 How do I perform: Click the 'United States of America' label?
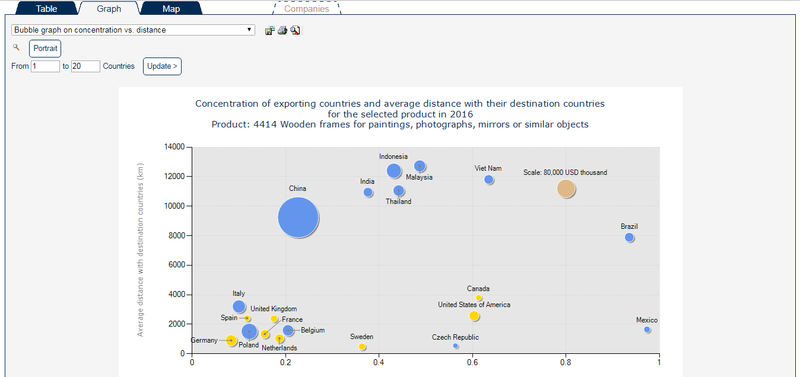474,305
